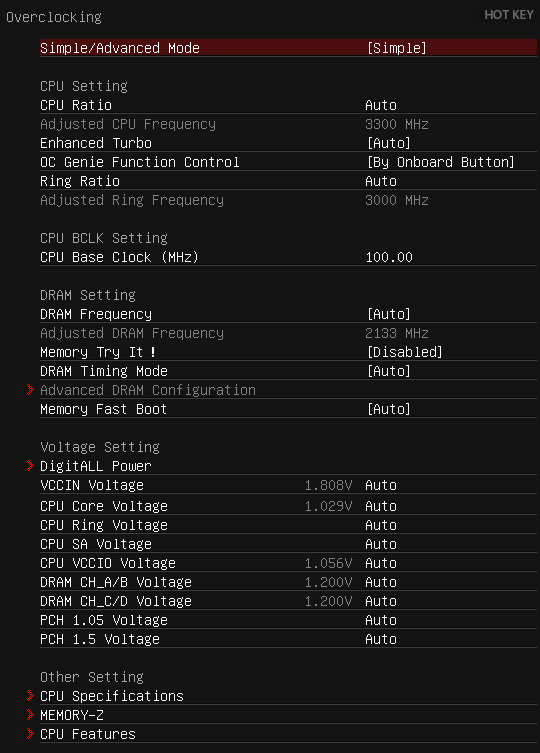Image resolution: width=540 pixels, height=753 pixels.
Task: Click the arrow icon beside DigitALL Power
Action: 30,465
